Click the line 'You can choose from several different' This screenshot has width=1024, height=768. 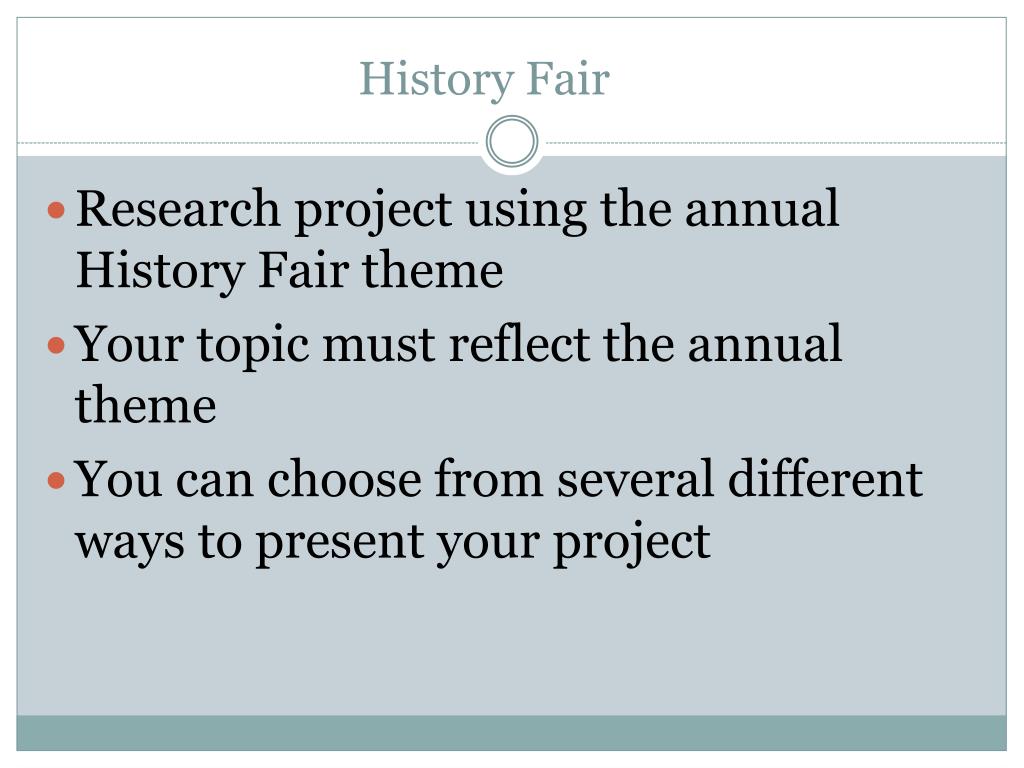(x=499, y=480)
